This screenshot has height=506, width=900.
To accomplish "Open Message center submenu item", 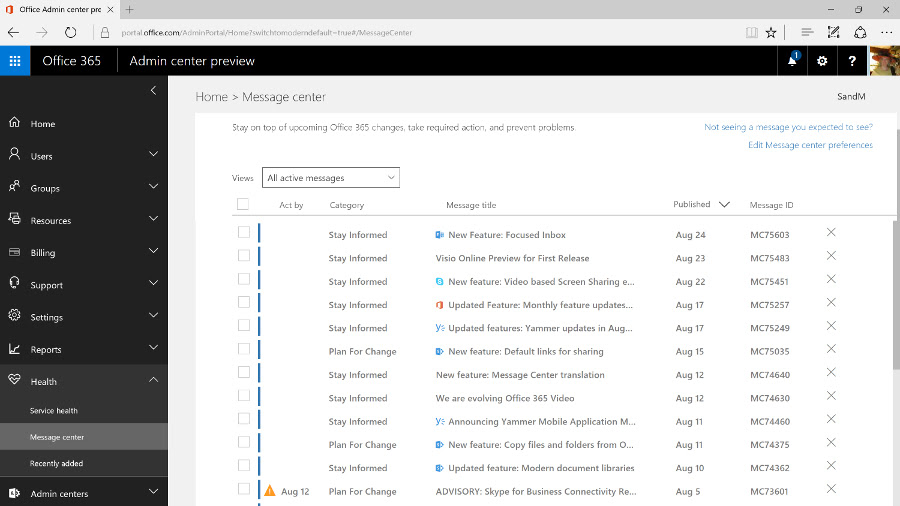I will click(57, 437).
